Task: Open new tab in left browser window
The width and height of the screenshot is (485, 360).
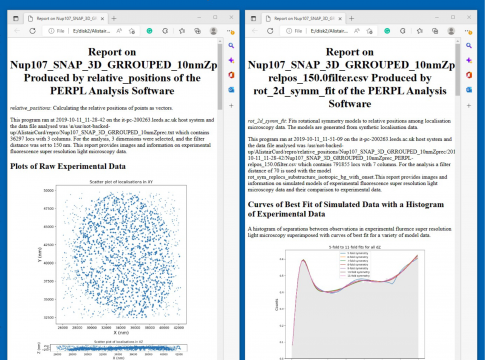Action: coord(114,18)
